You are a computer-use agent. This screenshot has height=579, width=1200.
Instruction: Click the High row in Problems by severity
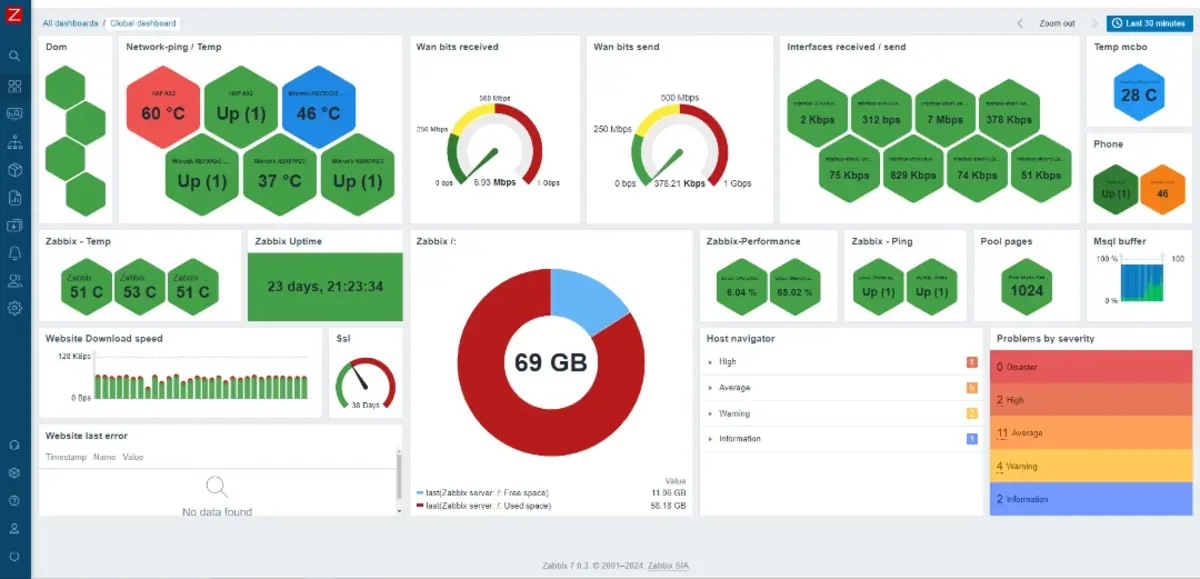pyautogui.click(x=1091, y=400)
